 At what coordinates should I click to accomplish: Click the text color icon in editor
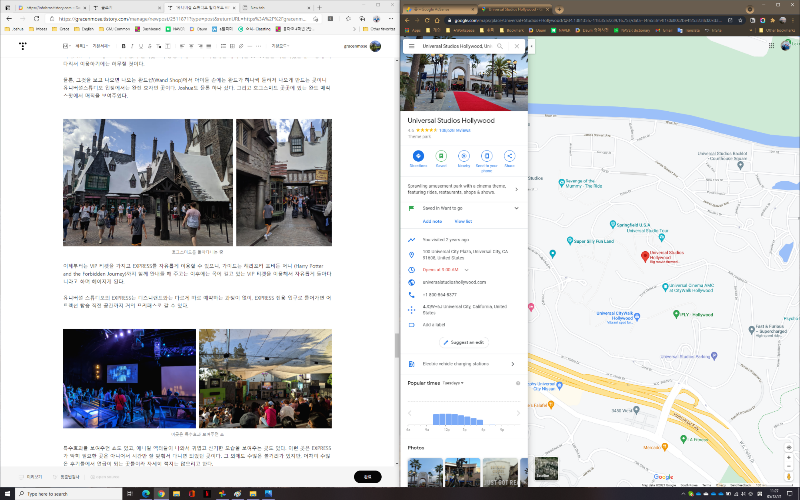tap(159, 46)
